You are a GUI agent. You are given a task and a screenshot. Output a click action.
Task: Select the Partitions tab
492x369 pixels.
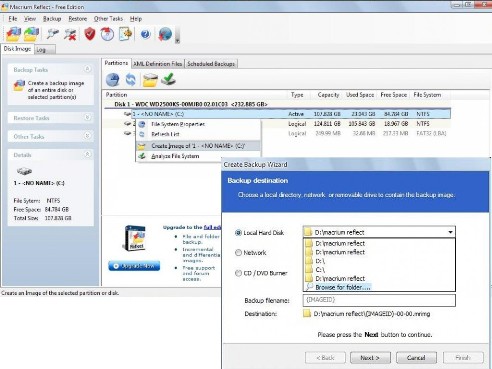[x=116, y=63]
